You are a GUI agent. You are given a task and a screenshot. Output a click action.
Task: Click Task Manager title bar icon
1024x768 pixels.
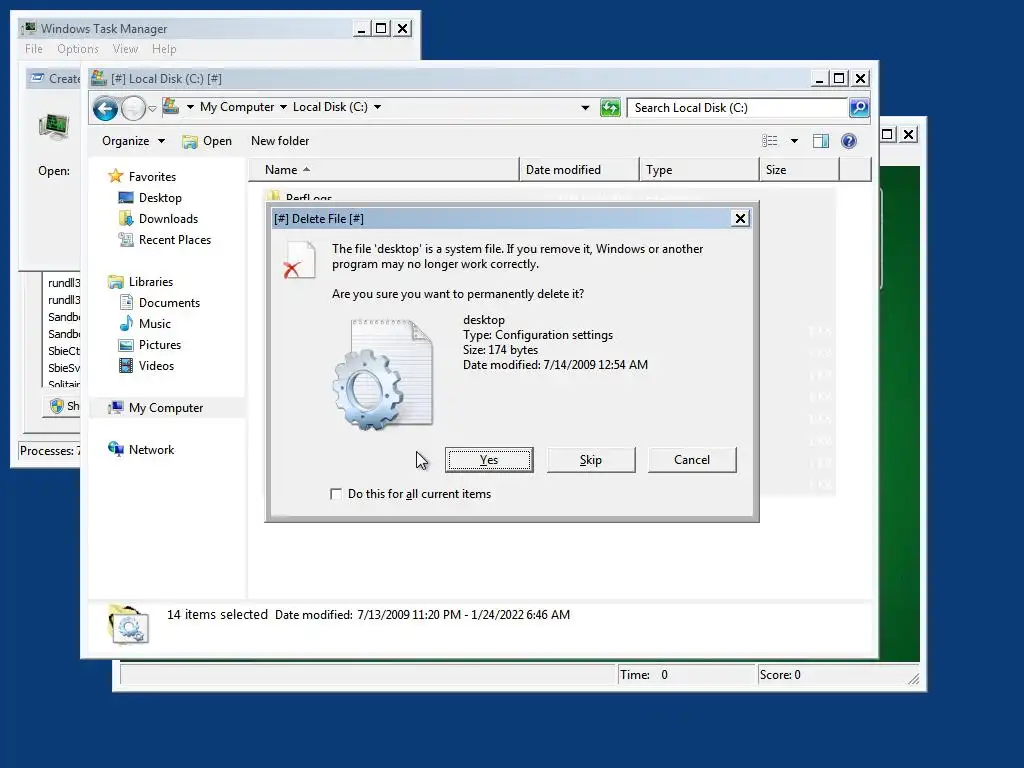coord(29,29)
